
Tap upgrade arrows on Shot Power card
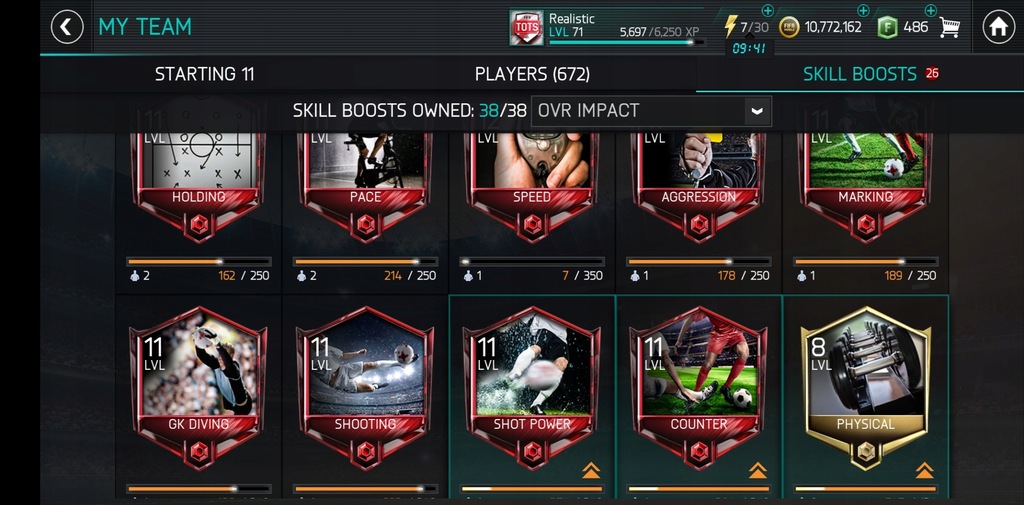point(591,469)
